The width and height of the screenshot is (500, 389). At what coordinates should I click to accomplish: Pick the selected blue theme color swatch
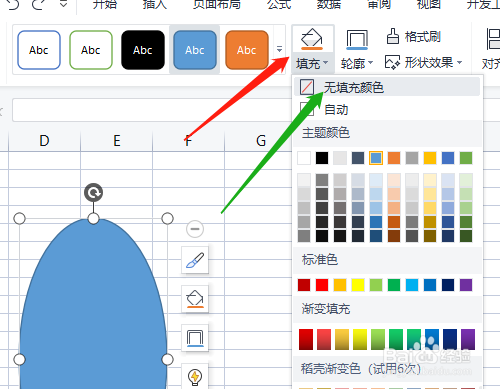[x=376, y=158]
